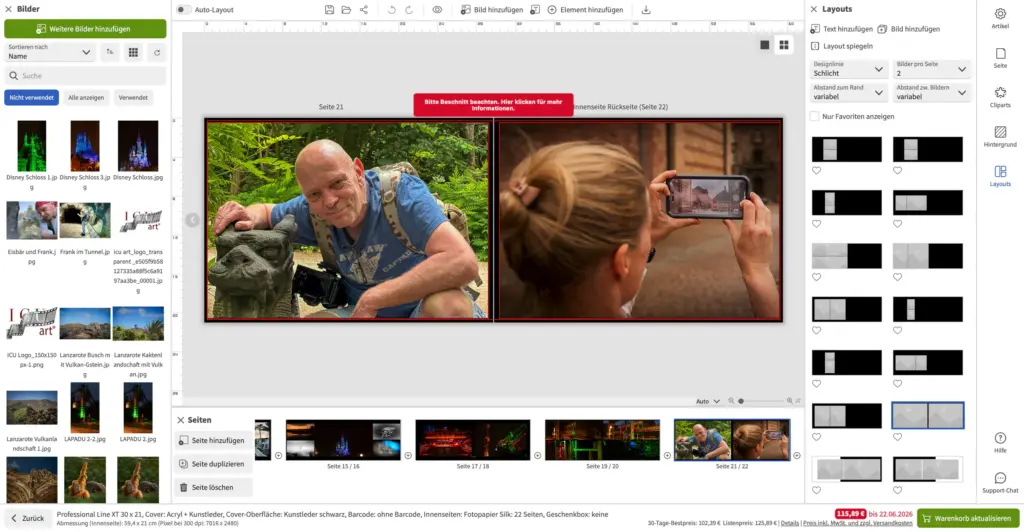Open Artikel settings in right sidebar
Viewport: 1024px width, 532px height.
tap(1000, 18)
